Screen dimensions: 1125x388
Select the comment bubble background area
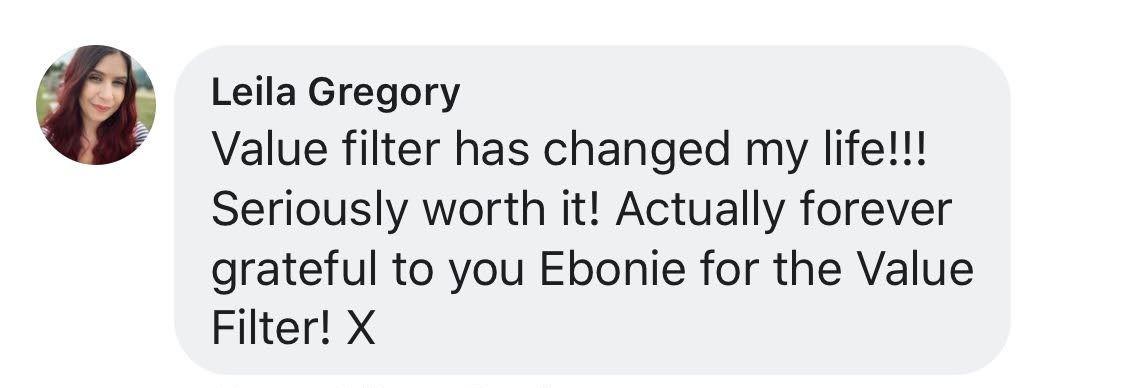[x=592, y=209]
